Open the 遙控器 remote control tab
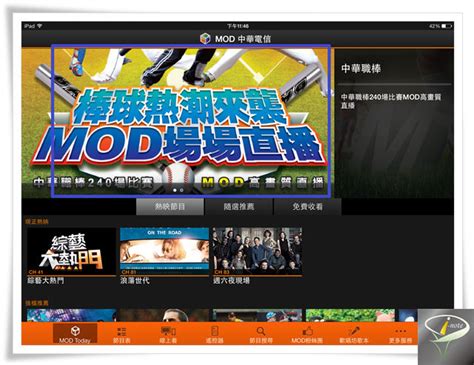Screen dimensions: 474x365 pyautogui.click(x=214, y=335)
